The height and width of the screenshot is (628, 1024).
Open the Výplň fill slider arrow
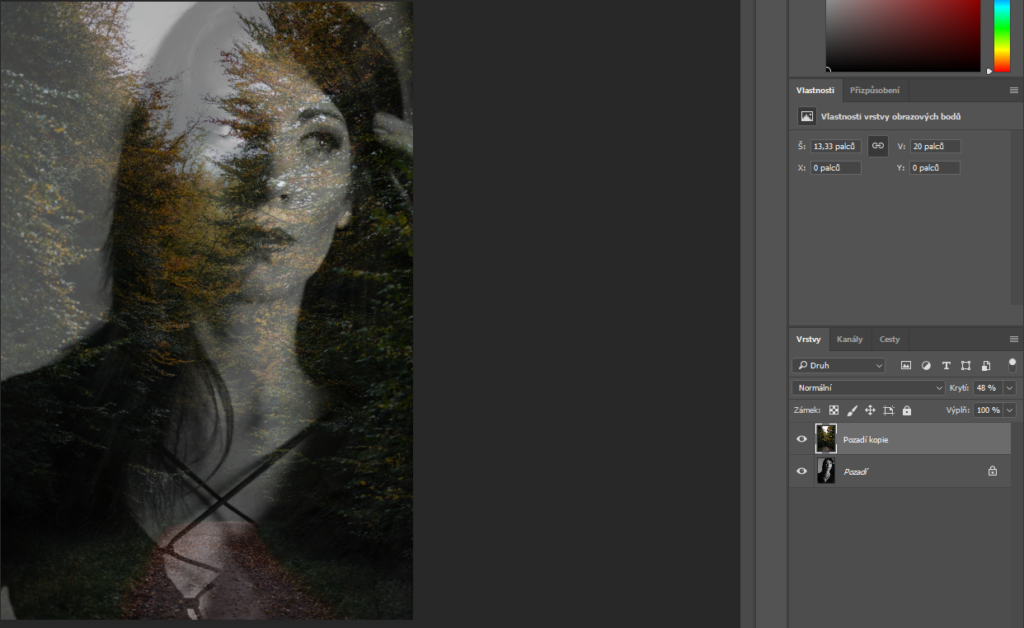[1010, 410]
